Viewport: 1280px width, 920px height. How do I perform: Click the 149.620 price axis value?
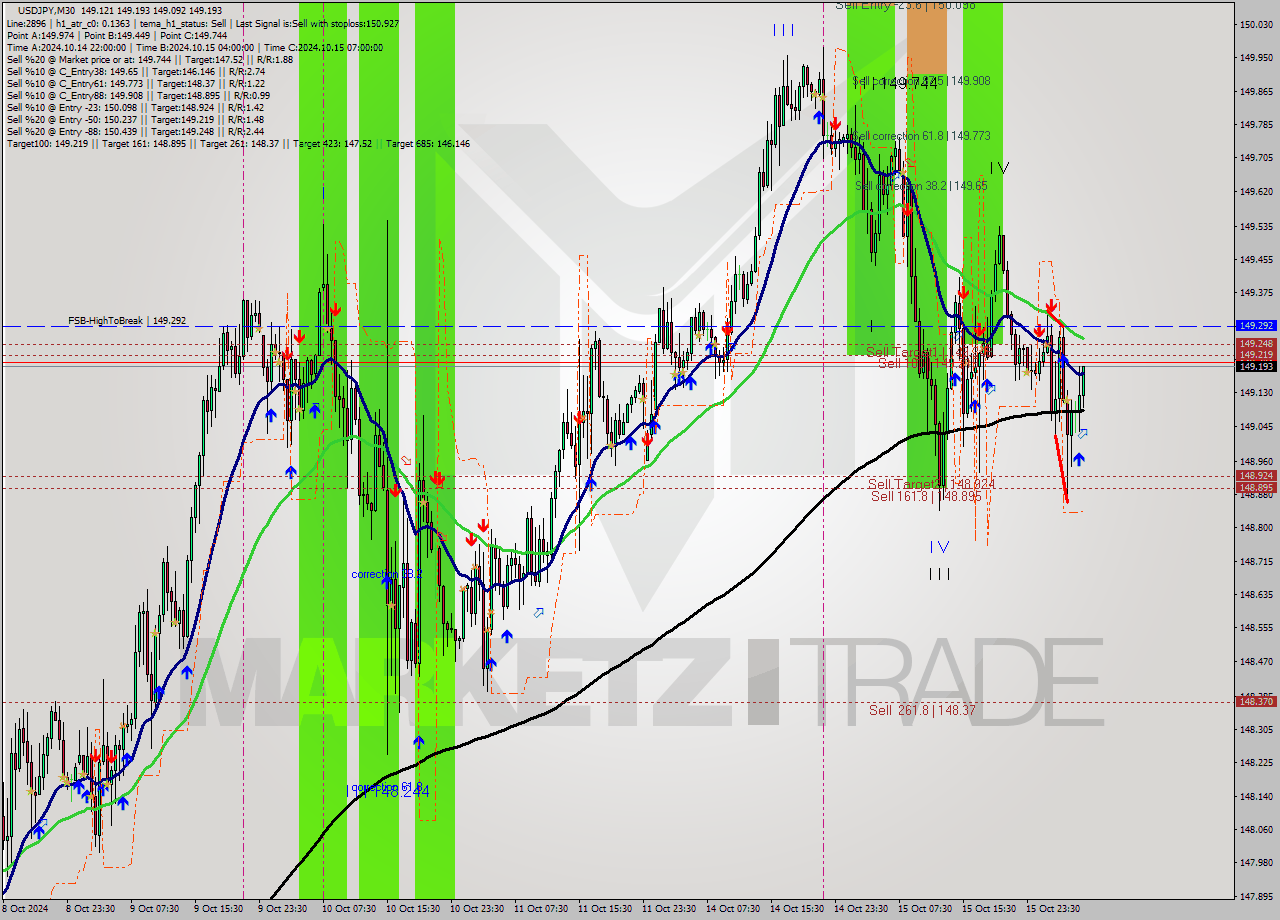pyautogui.click(x=1256, y=192)
